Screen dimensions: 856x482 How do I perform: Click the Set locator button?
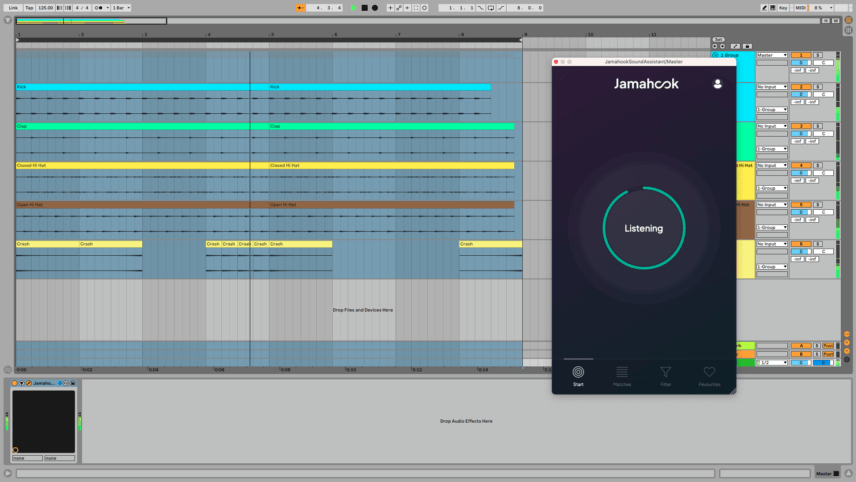pyautogui.click(x=718, y=39)
